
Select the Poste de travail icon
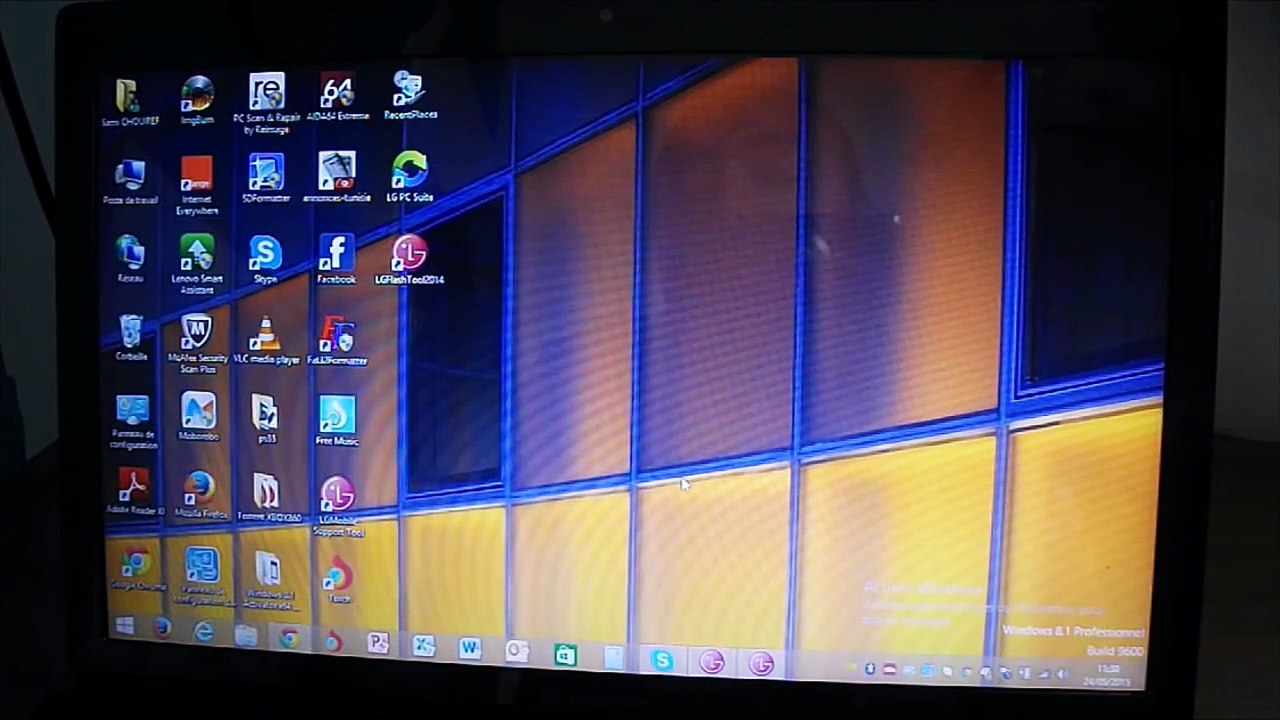[130, 182]
